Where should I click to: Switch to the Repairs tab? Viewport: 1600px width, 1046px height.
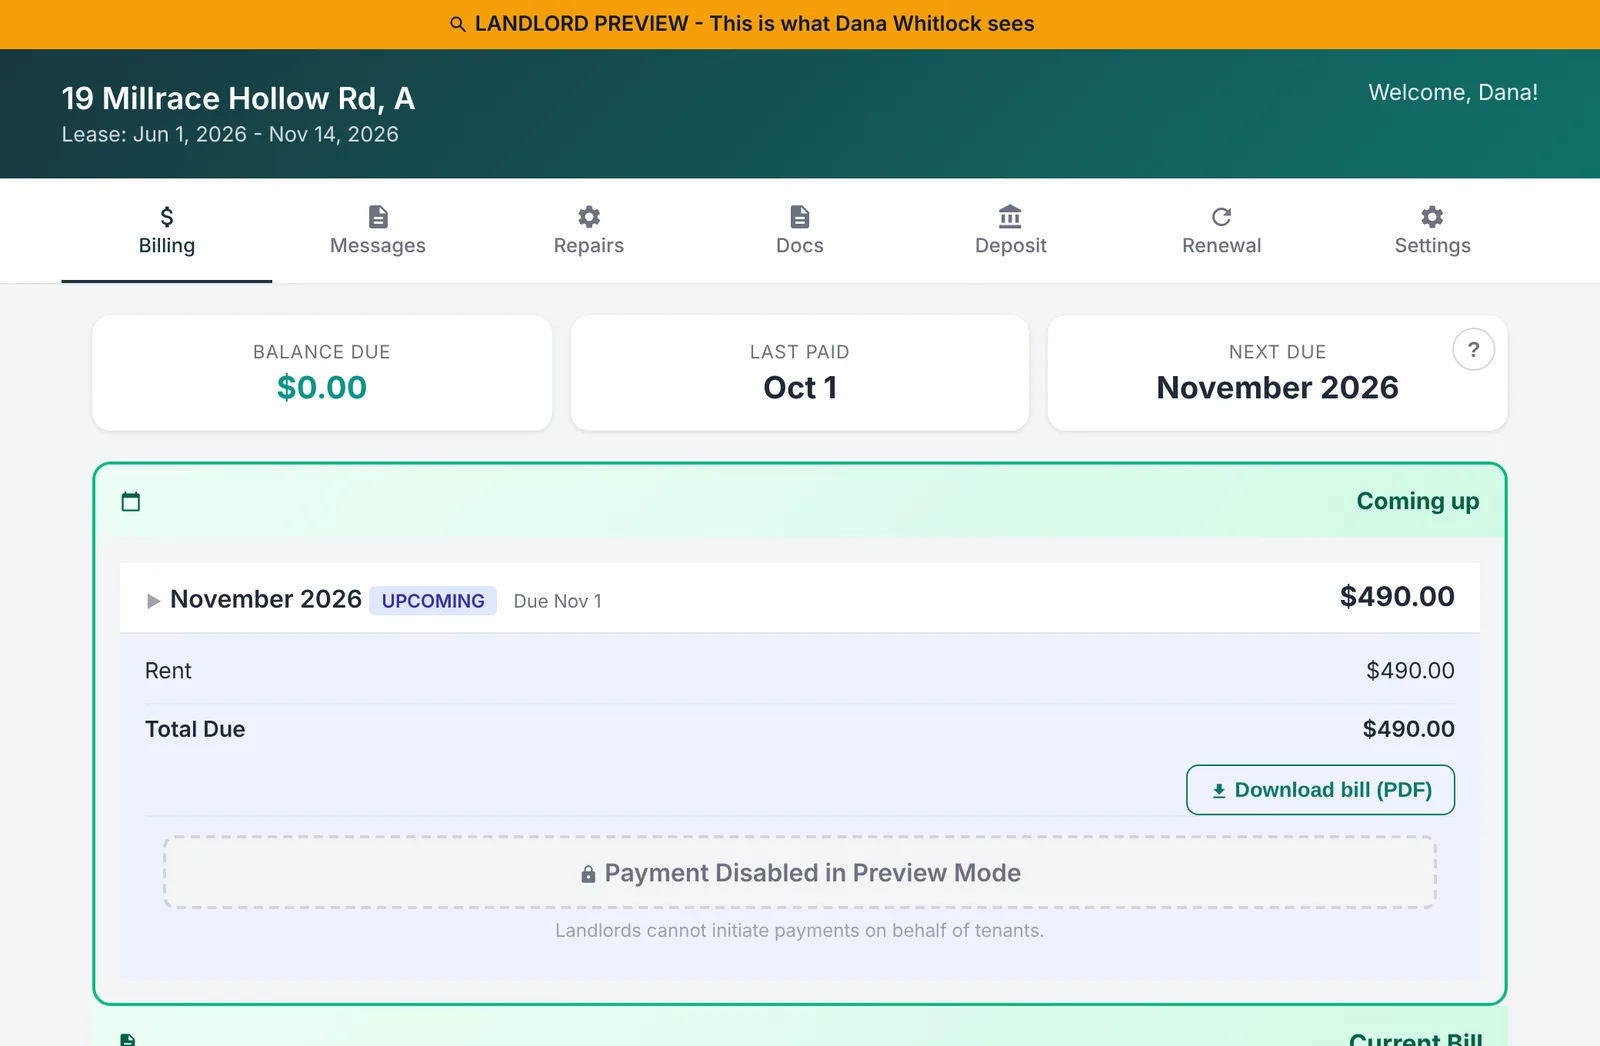coord(589,231)
